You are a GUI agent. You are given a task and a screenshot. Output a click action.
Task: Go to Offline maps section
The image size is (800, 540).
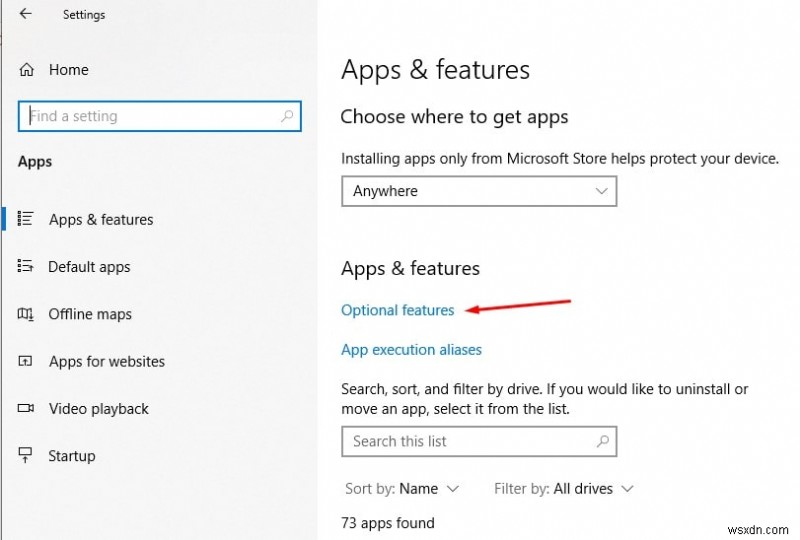(x=90, y=314)
